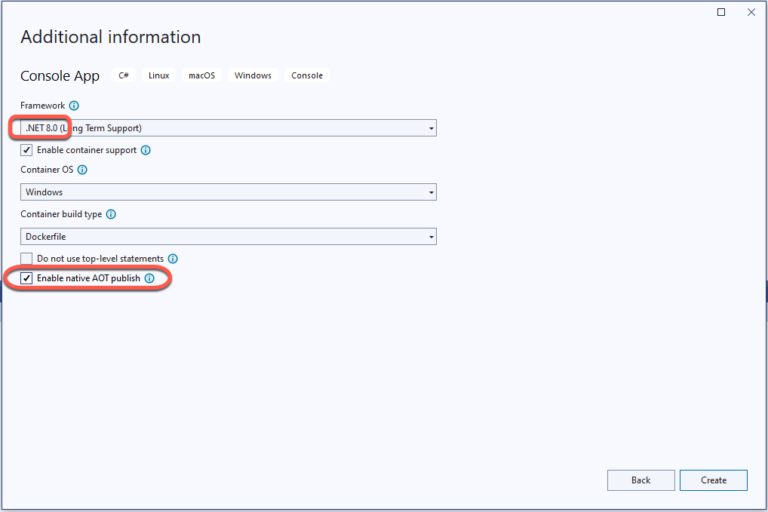Open the Container build type info tooltip
Image resolution: width=768 pixels, height=512 pixels.
coord(111,214)
